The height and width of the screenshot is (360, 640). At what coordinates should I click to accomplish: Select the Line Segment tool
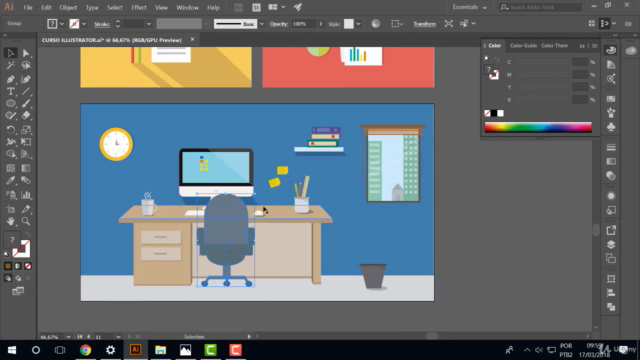pos(26,91)
